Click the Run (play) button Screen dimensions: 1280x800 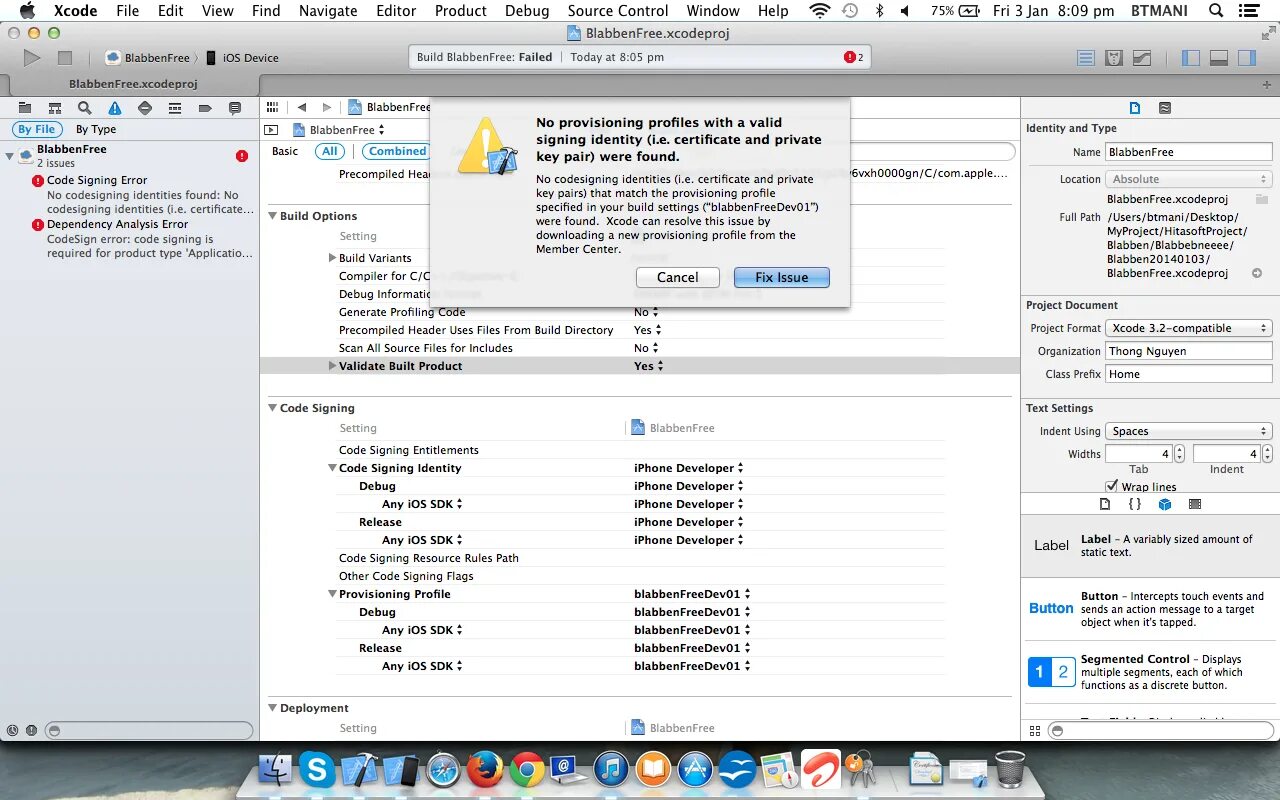pyautogui.click(x=32, y=58)
